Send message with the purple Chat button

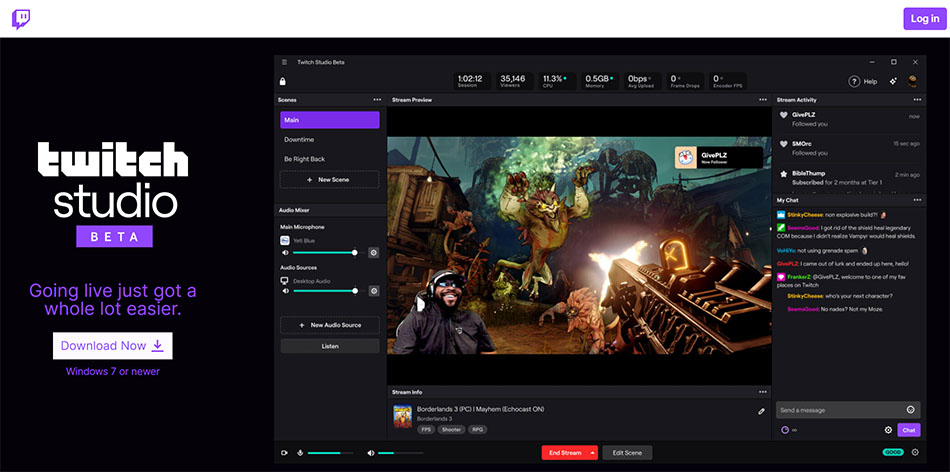909,430
